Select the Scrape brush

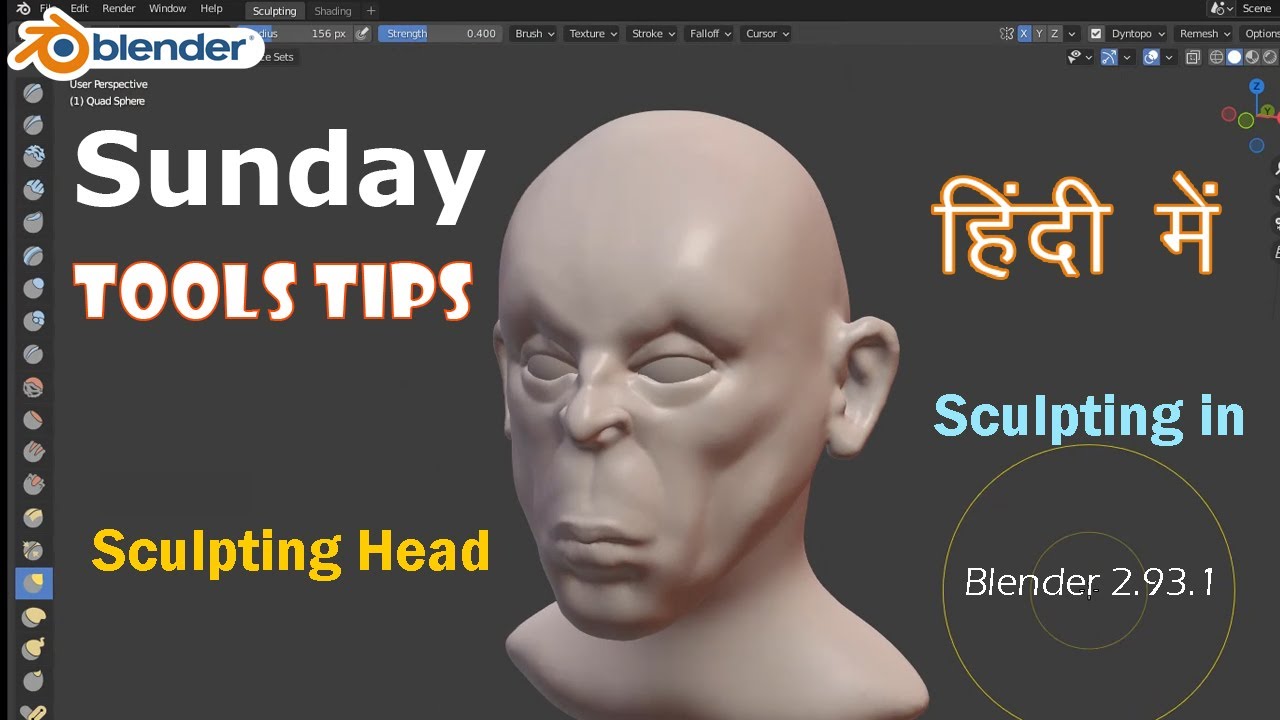34,485
